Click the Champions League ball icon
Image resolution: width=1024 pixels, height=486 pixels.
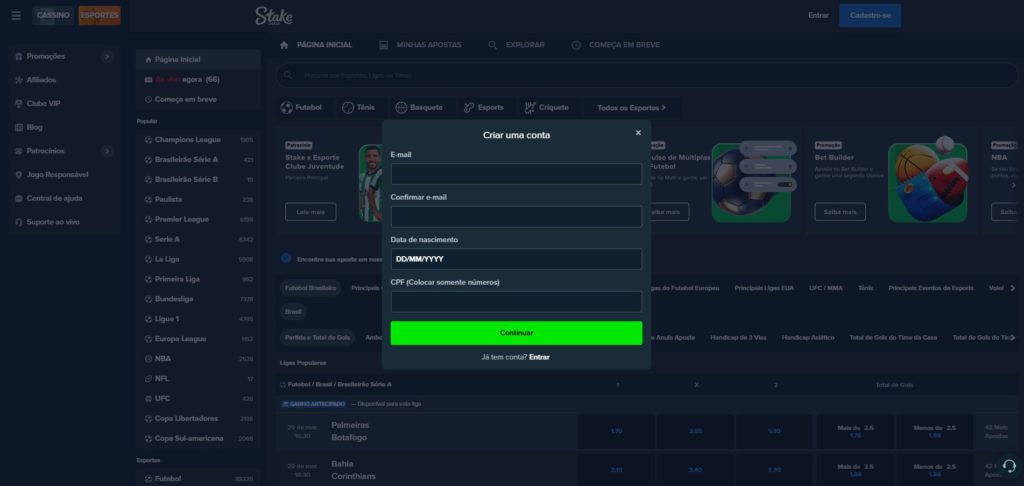tap(149, 140)
